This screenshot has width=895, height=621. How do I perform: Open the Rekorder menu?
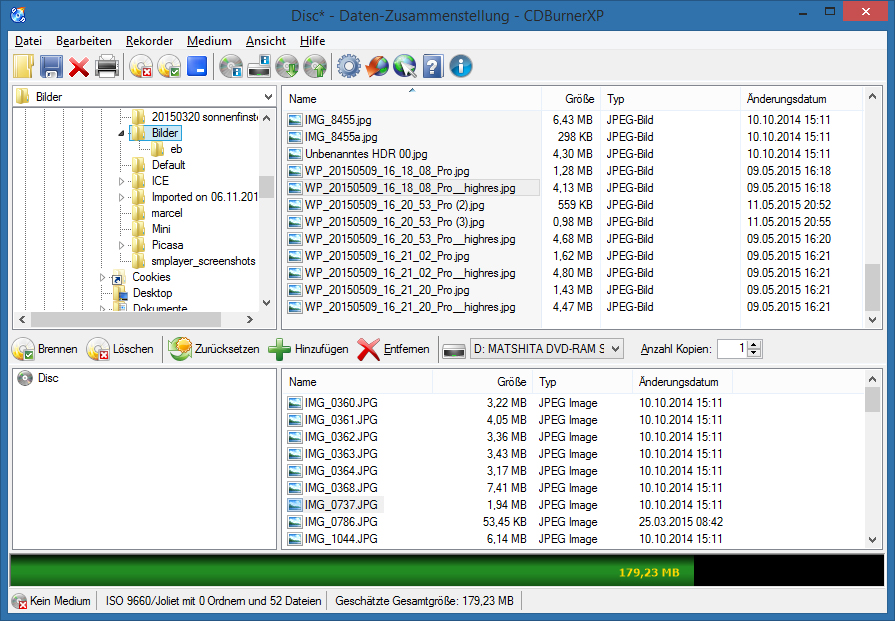point(150,41)
